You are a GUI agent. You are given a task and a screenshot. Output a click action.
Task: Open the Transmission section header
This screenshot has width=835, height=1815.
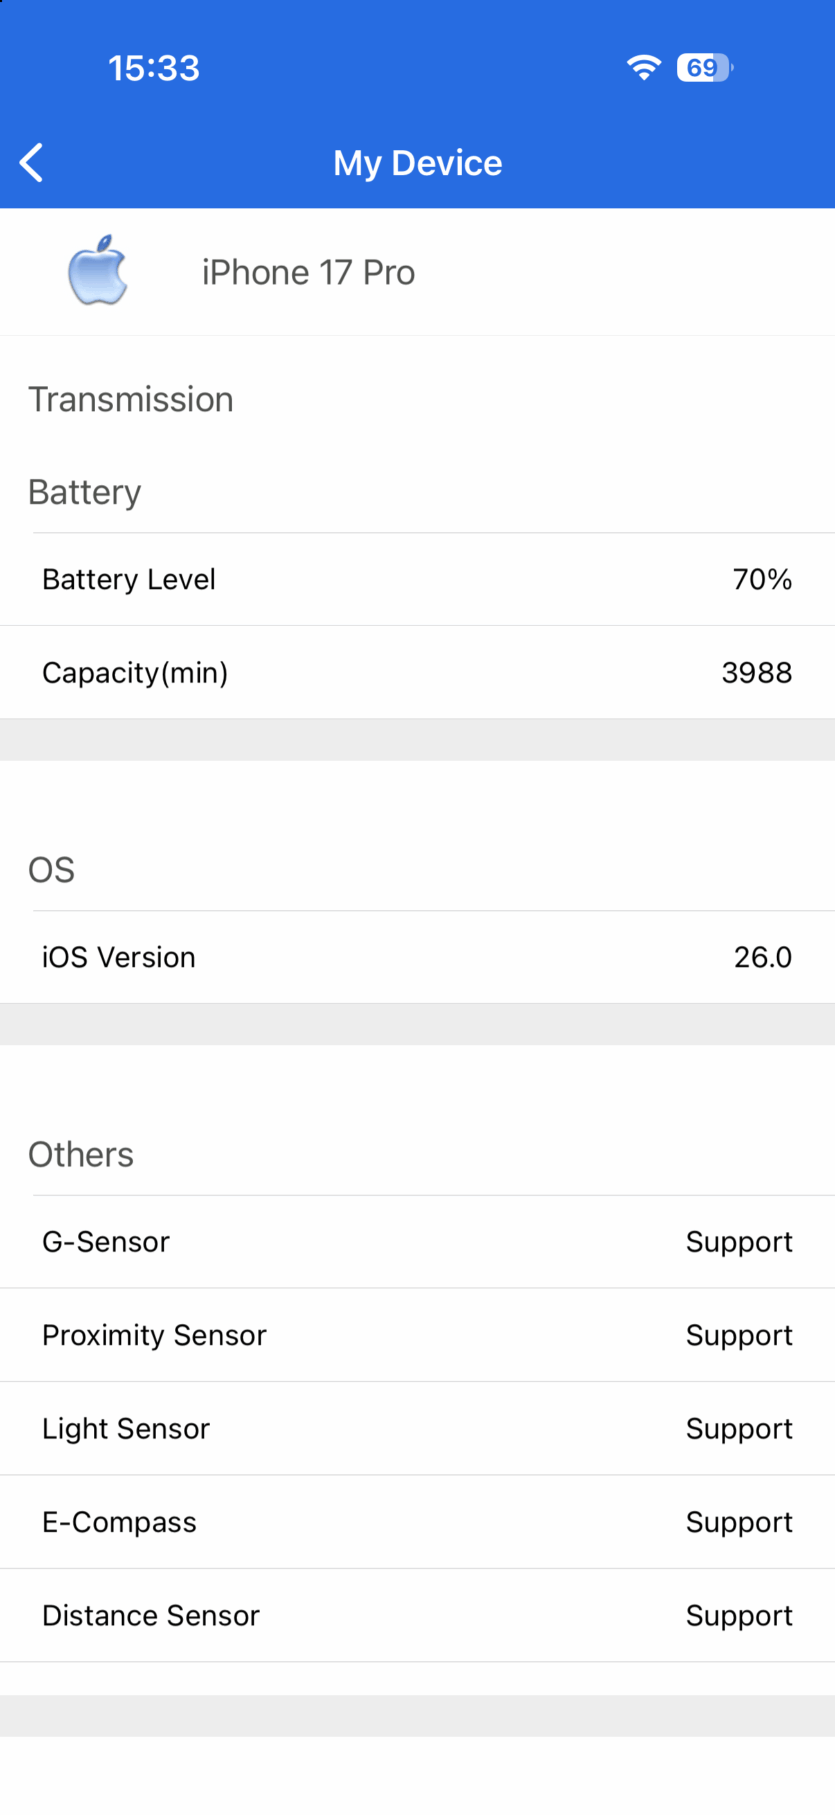pos(131,400)
